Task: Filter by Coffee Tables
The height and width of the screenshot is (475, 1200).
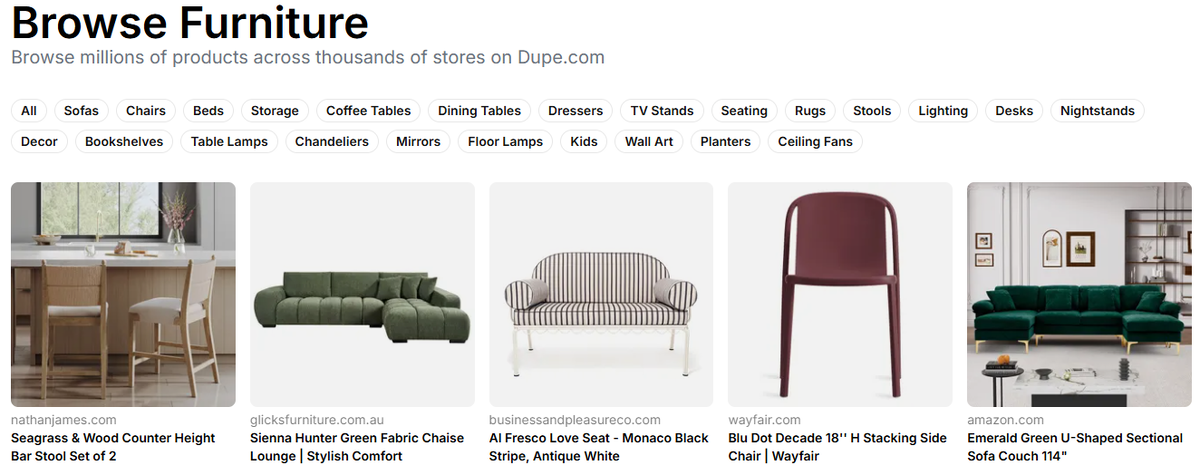Action: [368, 111]
